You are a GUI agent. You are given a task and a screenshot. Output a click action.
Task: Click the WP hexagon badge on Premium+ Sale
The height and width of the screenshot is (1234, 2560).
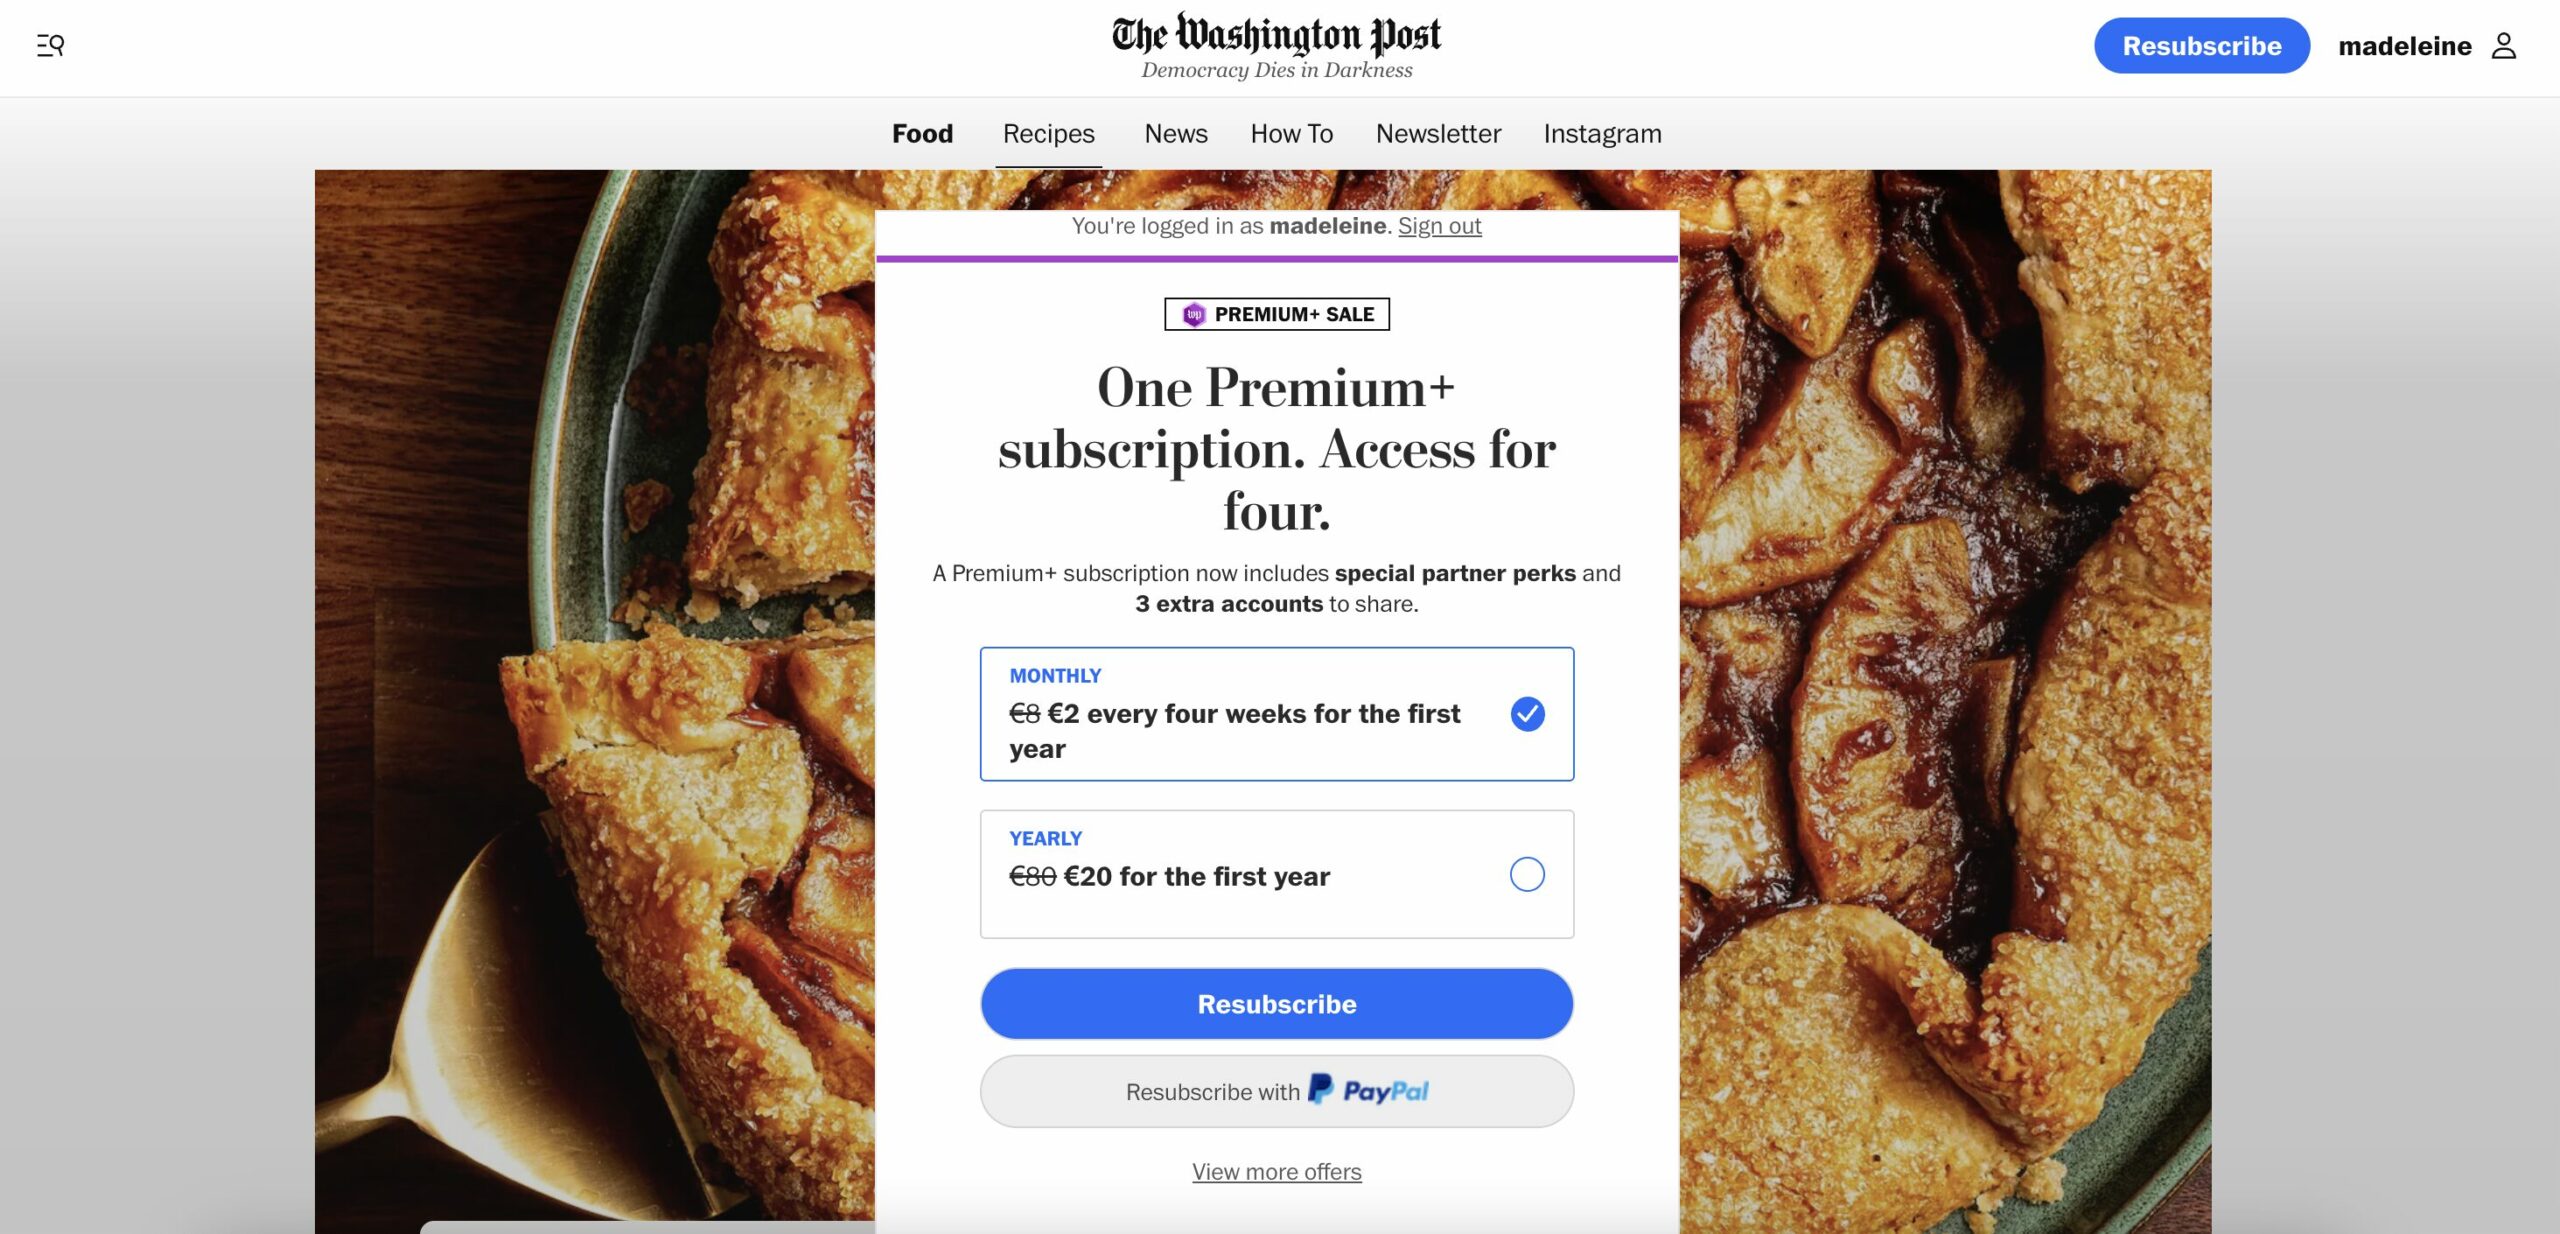click(1193, 313)
